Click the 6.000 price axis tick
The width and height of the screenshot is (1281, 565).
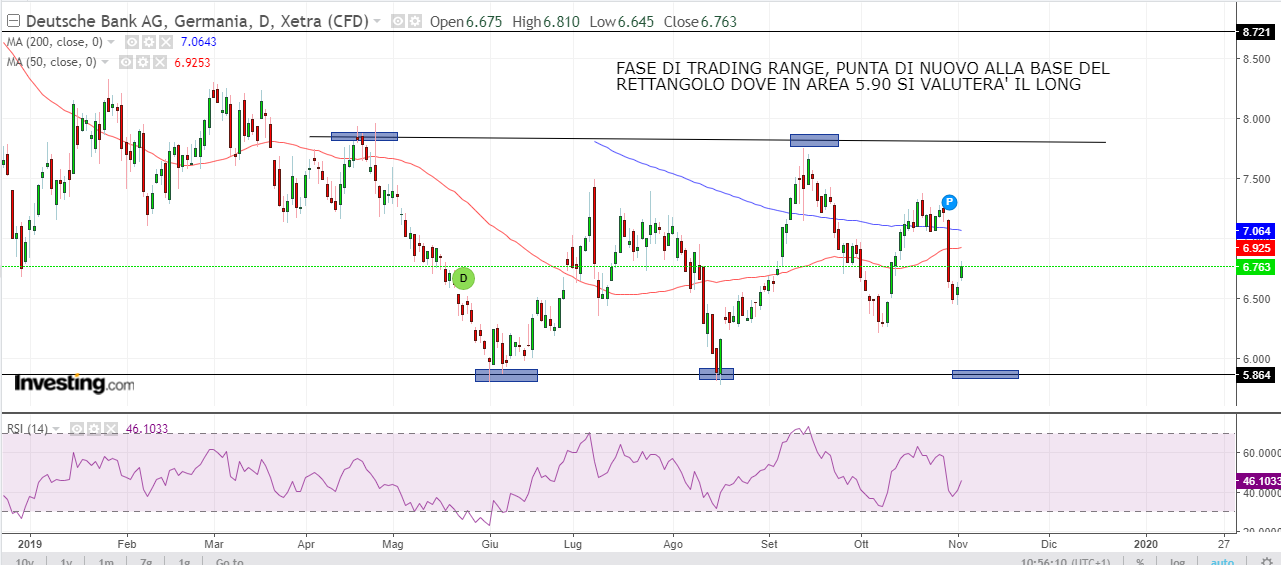pyautogui.click(x=1257, y=358)
